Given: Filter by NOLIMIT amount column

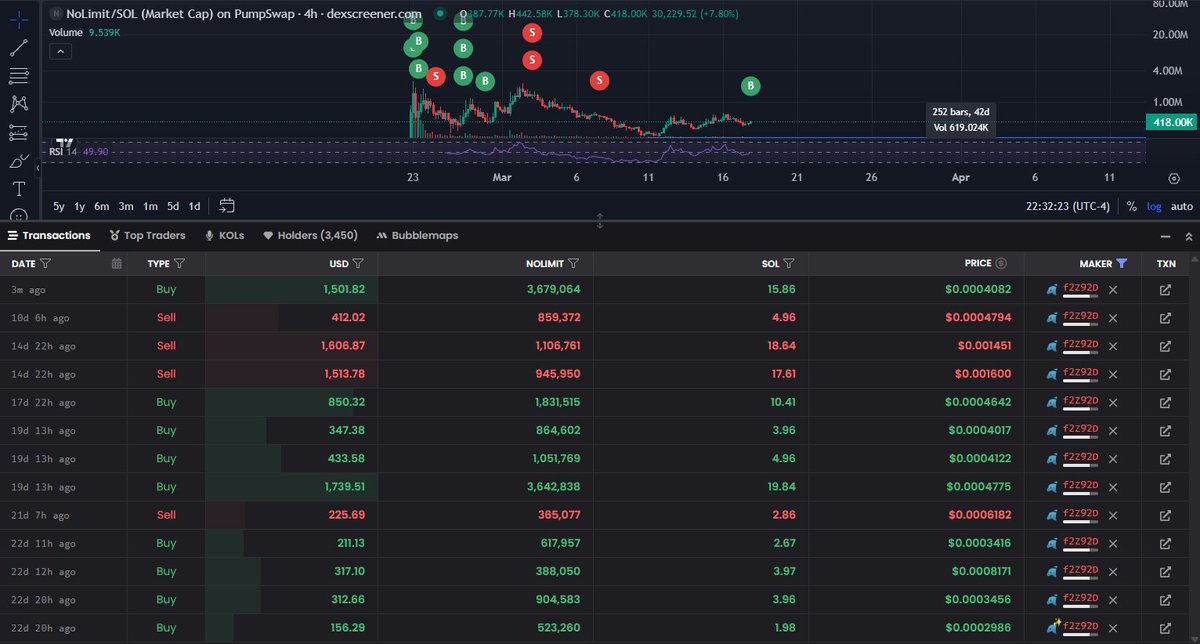Looking at the screenshot, I should 574,264.
